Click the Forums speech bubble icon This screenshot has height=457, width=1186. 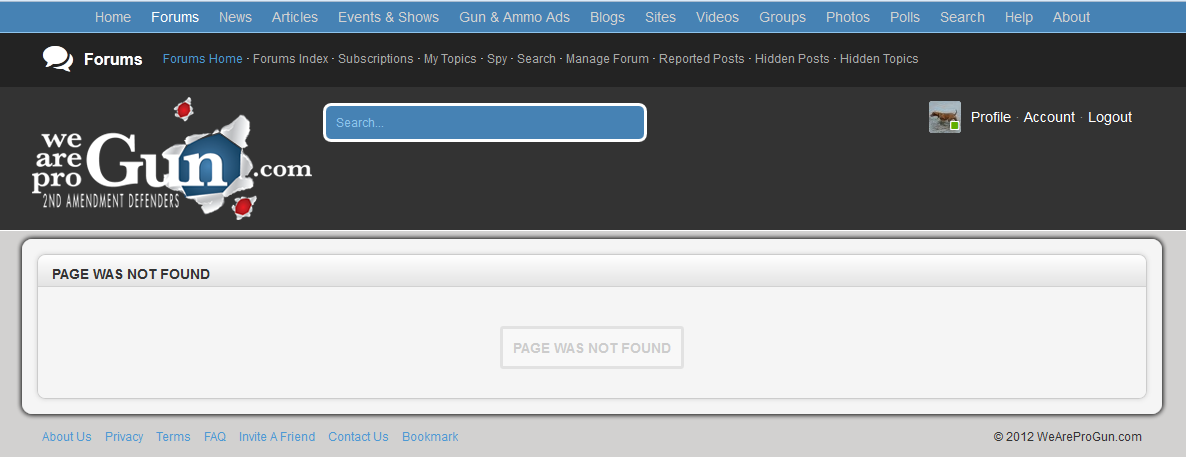click(58, 59)
